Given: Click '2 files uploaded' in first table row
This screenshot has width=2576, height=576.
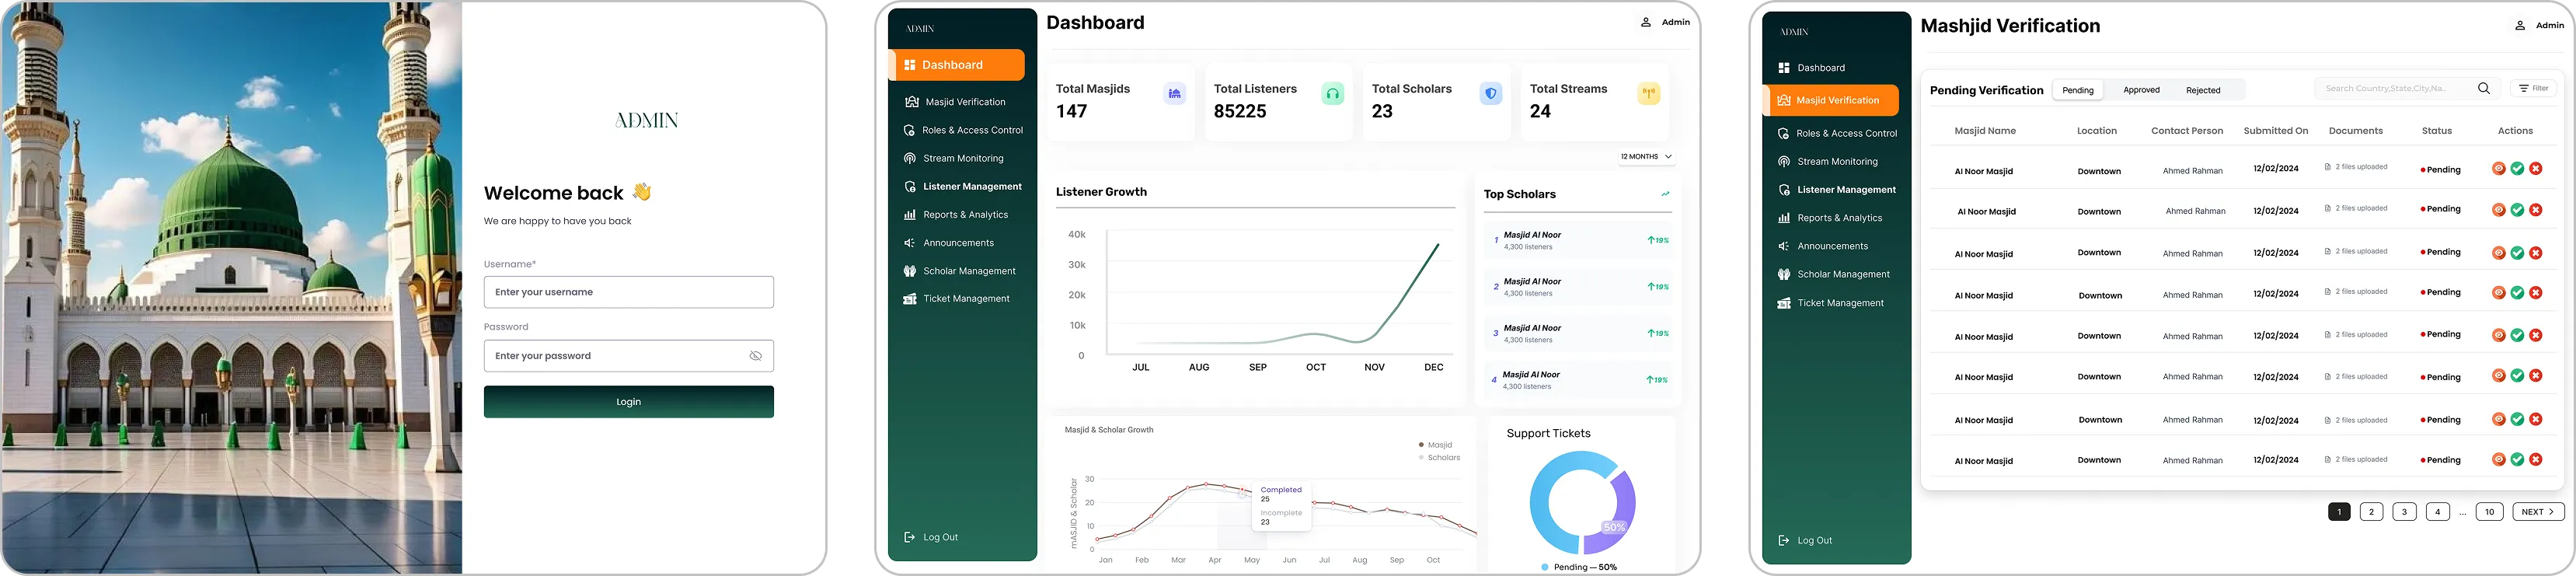Looking at the screenshot, I should click(x=2356, y=167).
